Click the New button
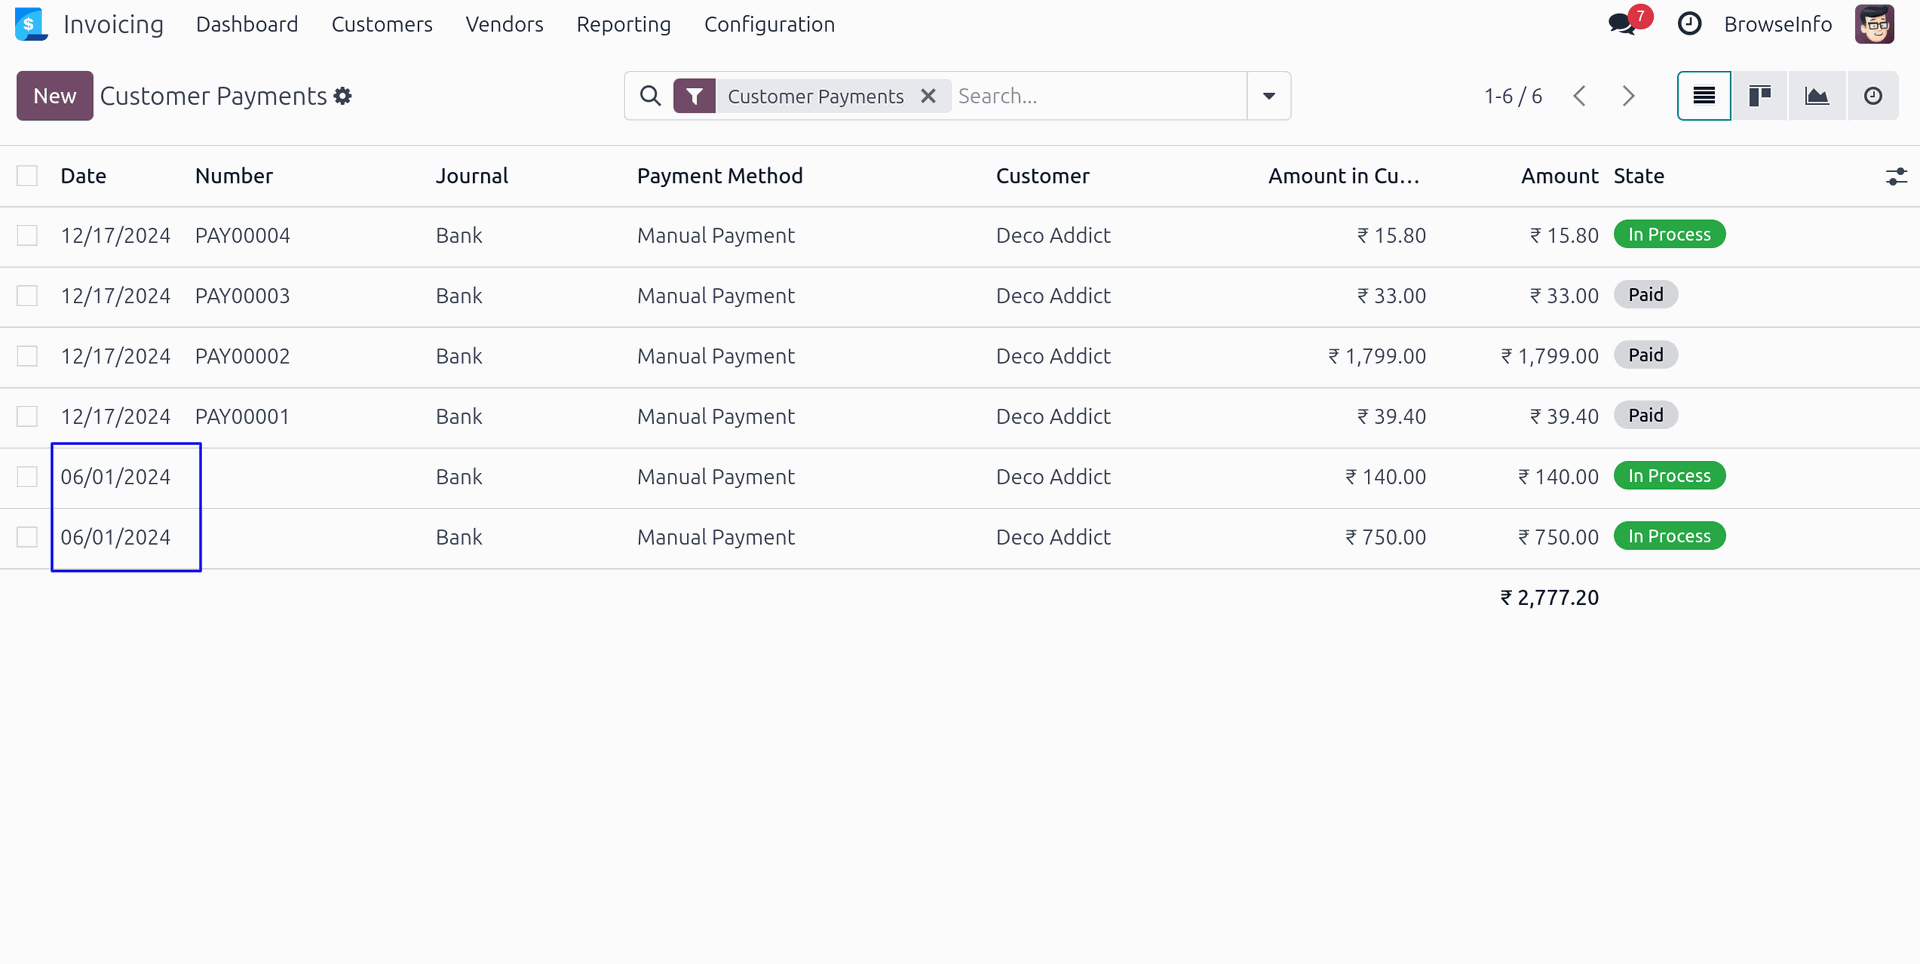This screenshot has width=1920, height=964. click(x=55, y=96)
